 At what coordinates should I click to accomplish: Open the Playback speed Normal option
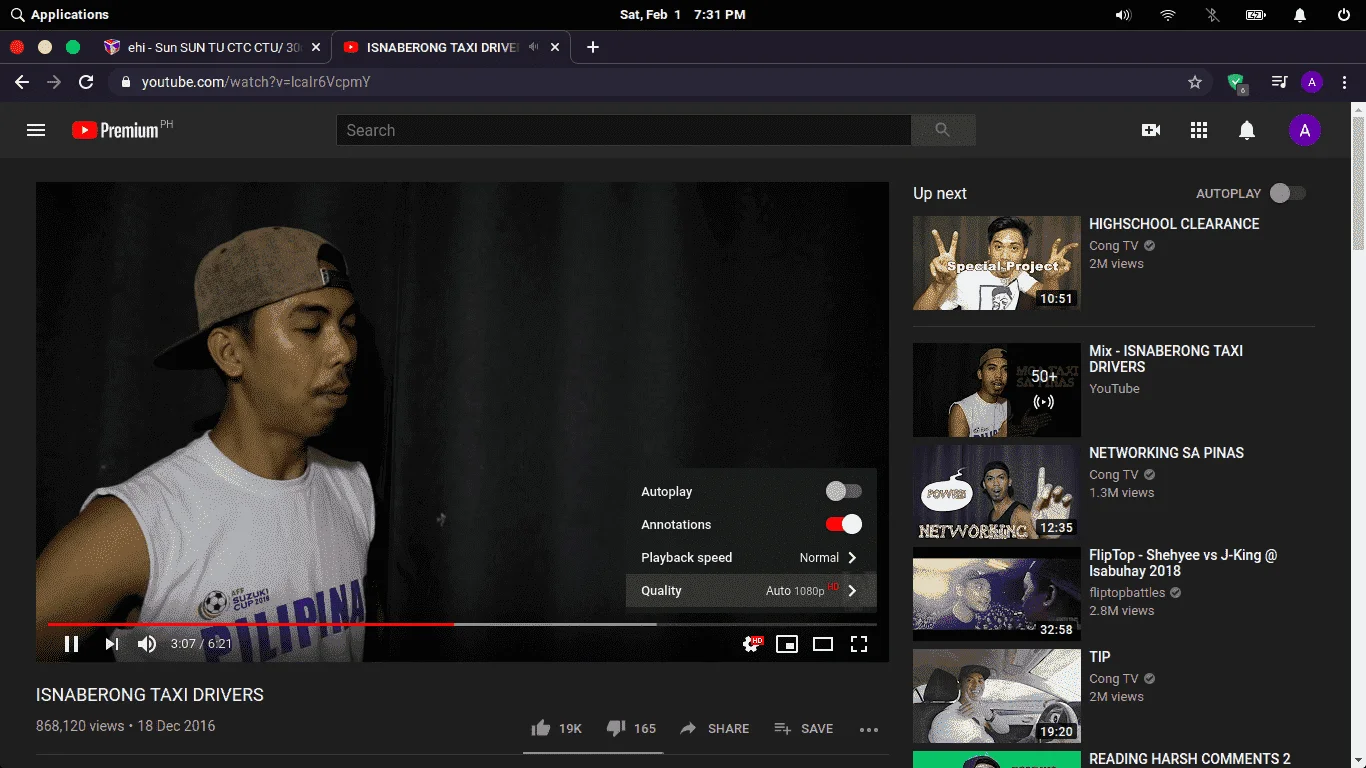tap(751, 558)
